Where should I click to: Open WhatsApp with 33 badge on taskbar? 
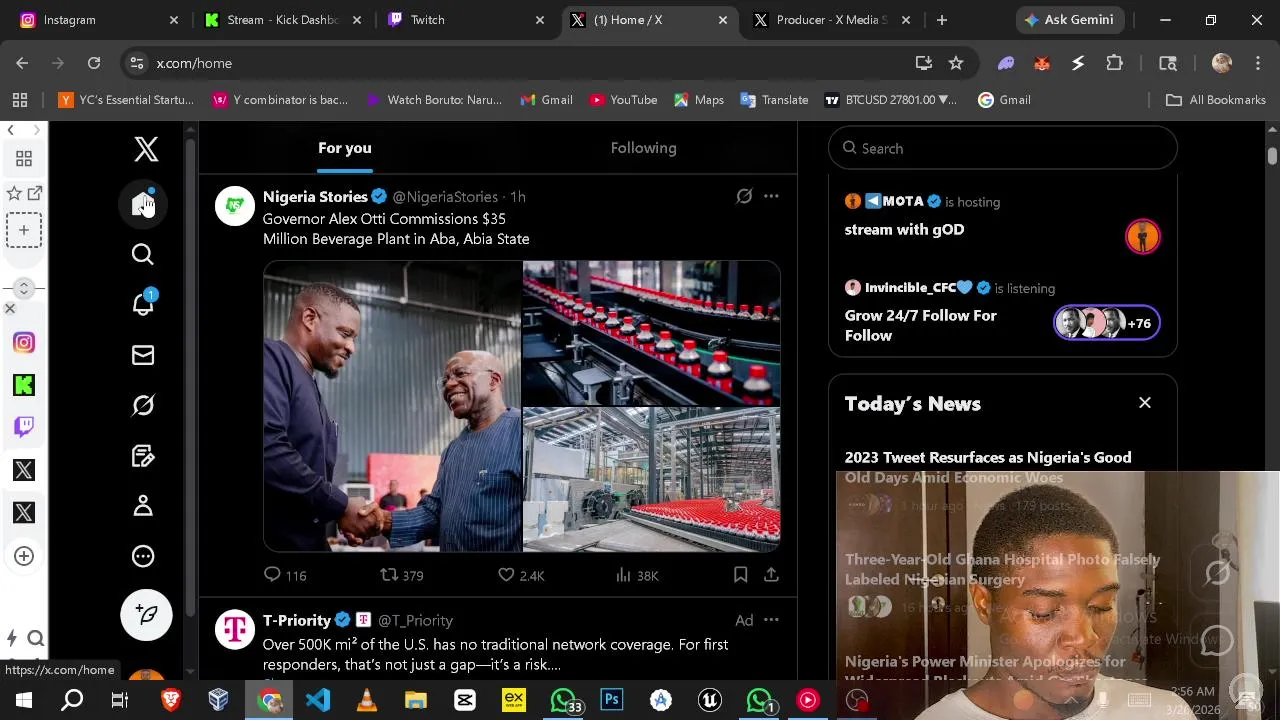tap(564, 701)
